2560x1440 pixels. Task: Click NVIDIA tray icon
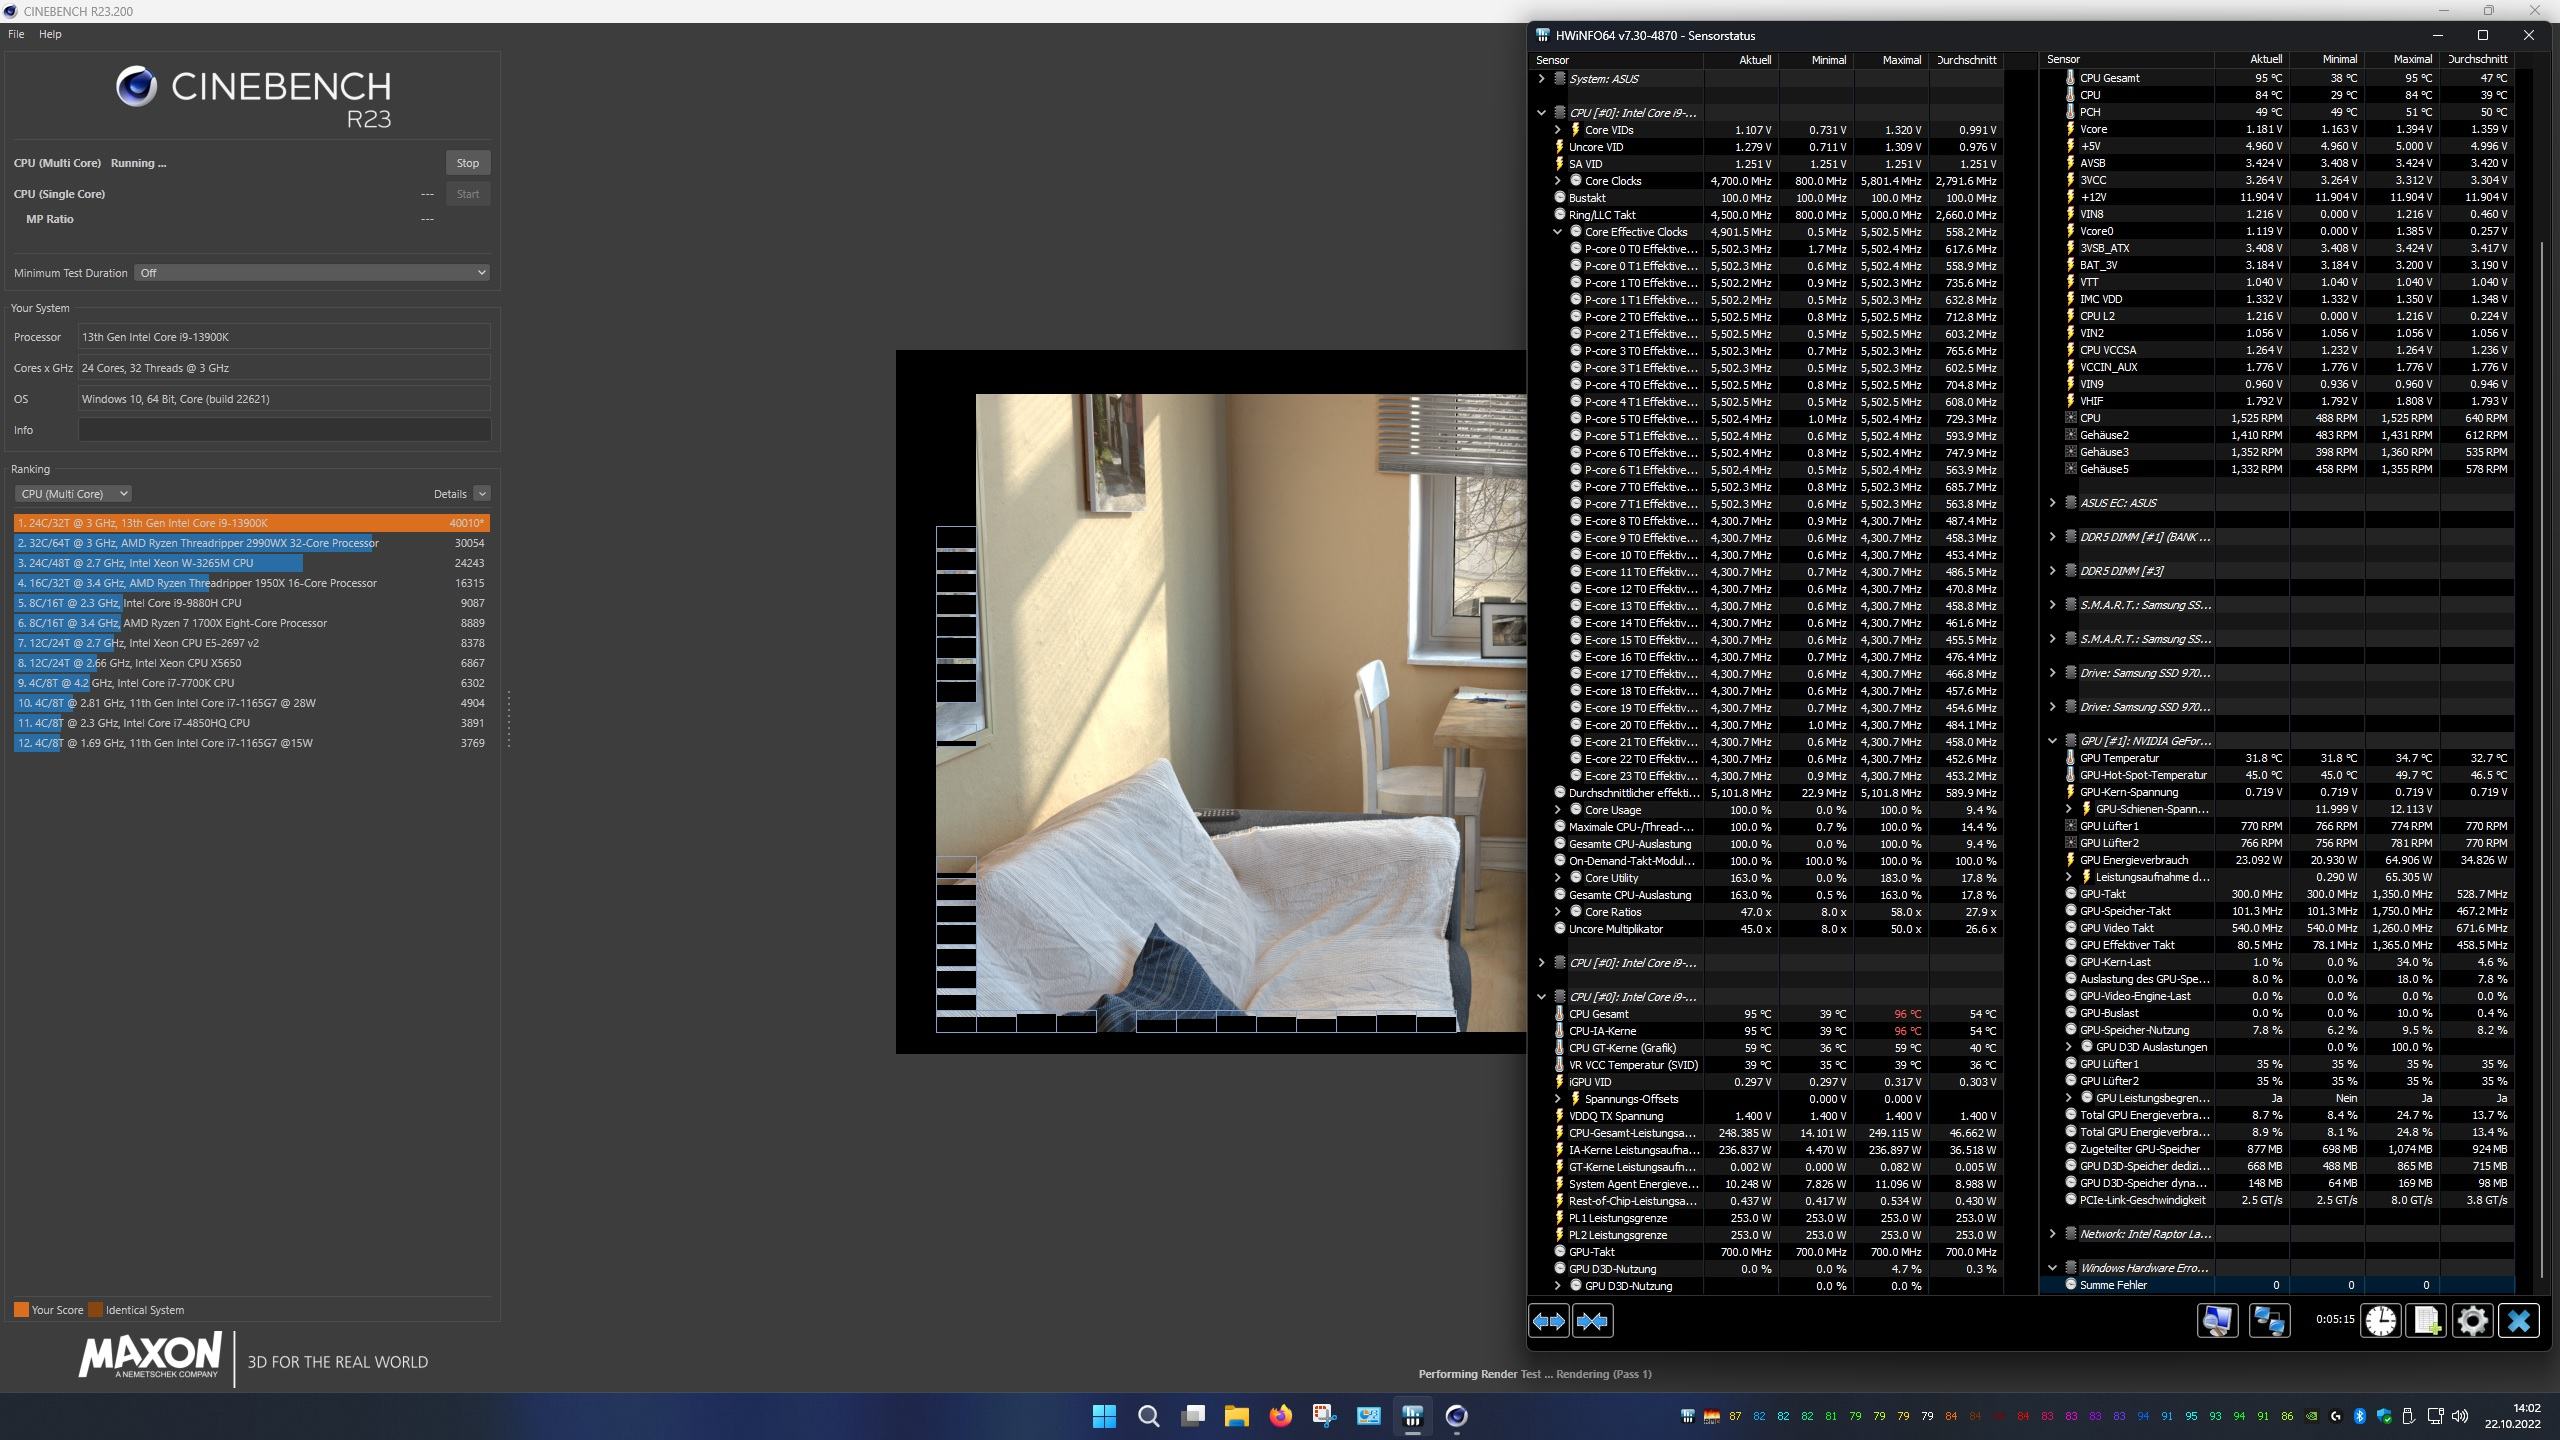(x=2311, y=1416)
